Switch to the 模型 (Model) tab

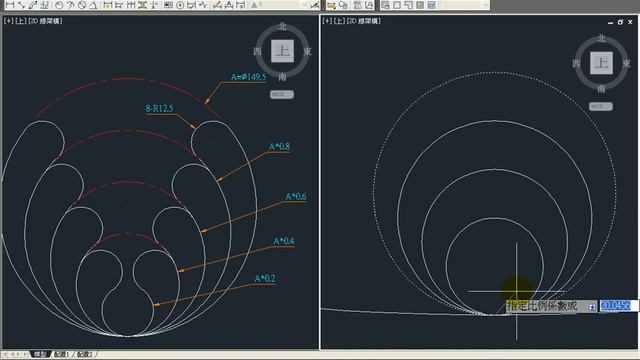click(x=40, y=354)
